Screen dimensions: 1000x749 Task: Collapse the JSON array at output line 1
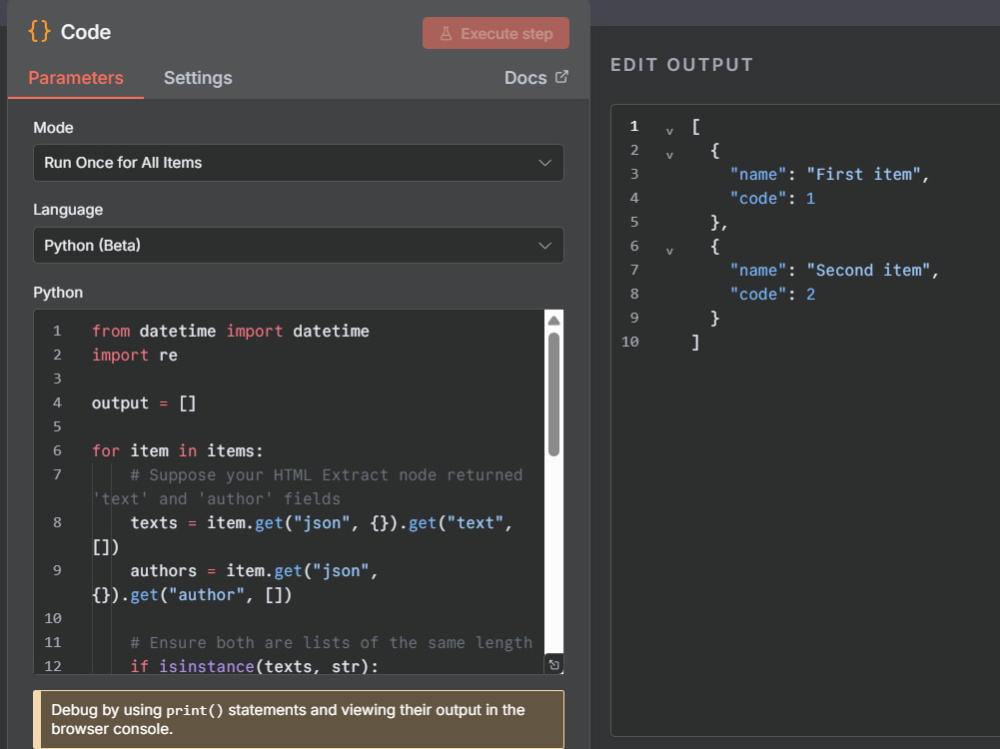point(669,131)
